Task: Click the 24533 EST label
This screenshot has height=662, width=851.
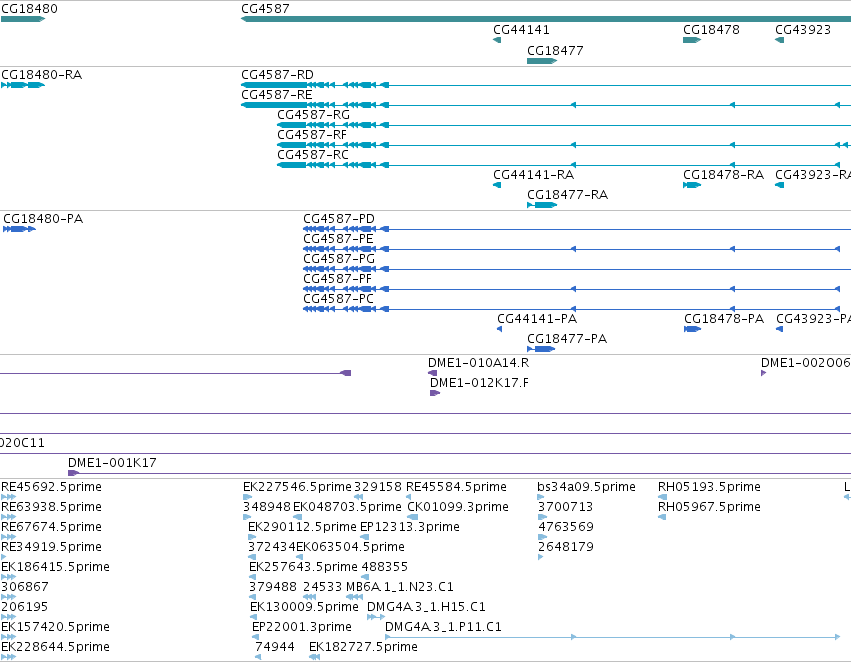Action: click(x=322, y=587)
